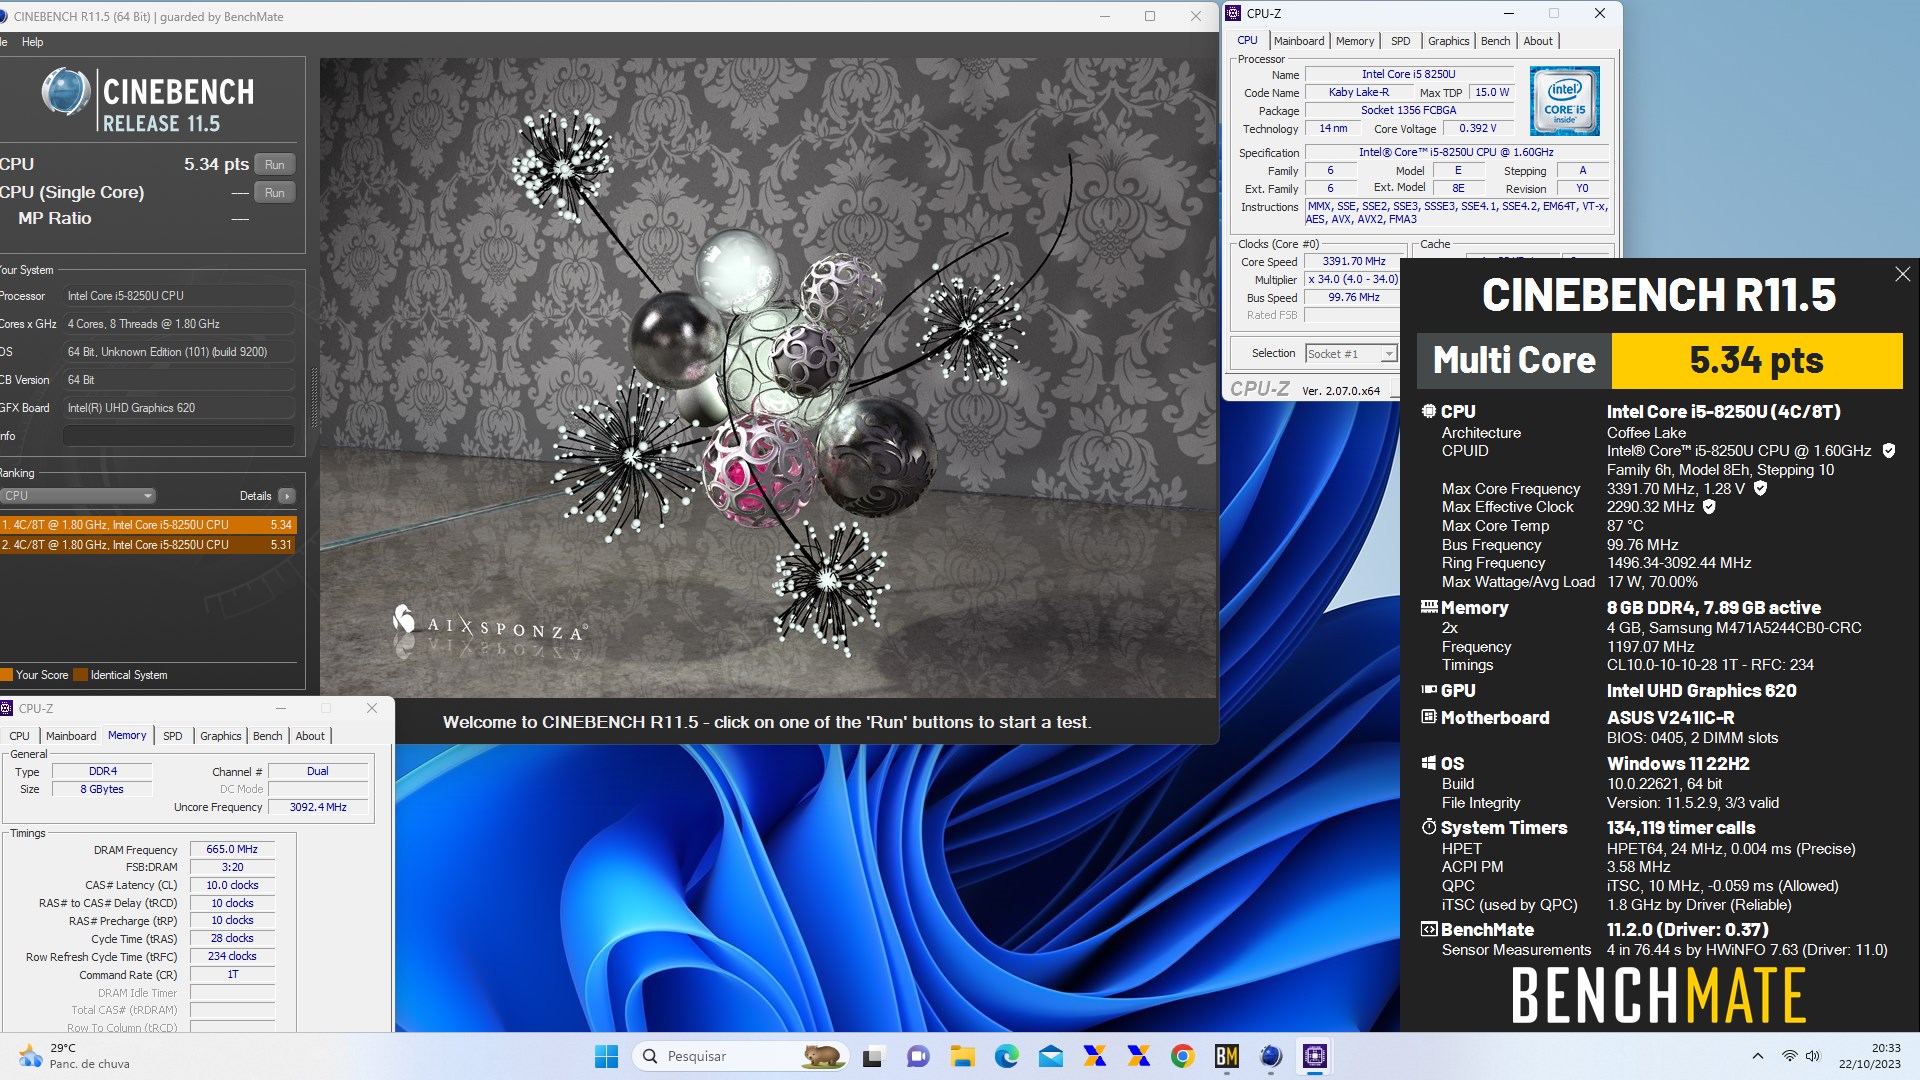Viewport: 1920px width, 1080px height.
Task: Select ranking entry with score 5.34
Action: point(148,525)
